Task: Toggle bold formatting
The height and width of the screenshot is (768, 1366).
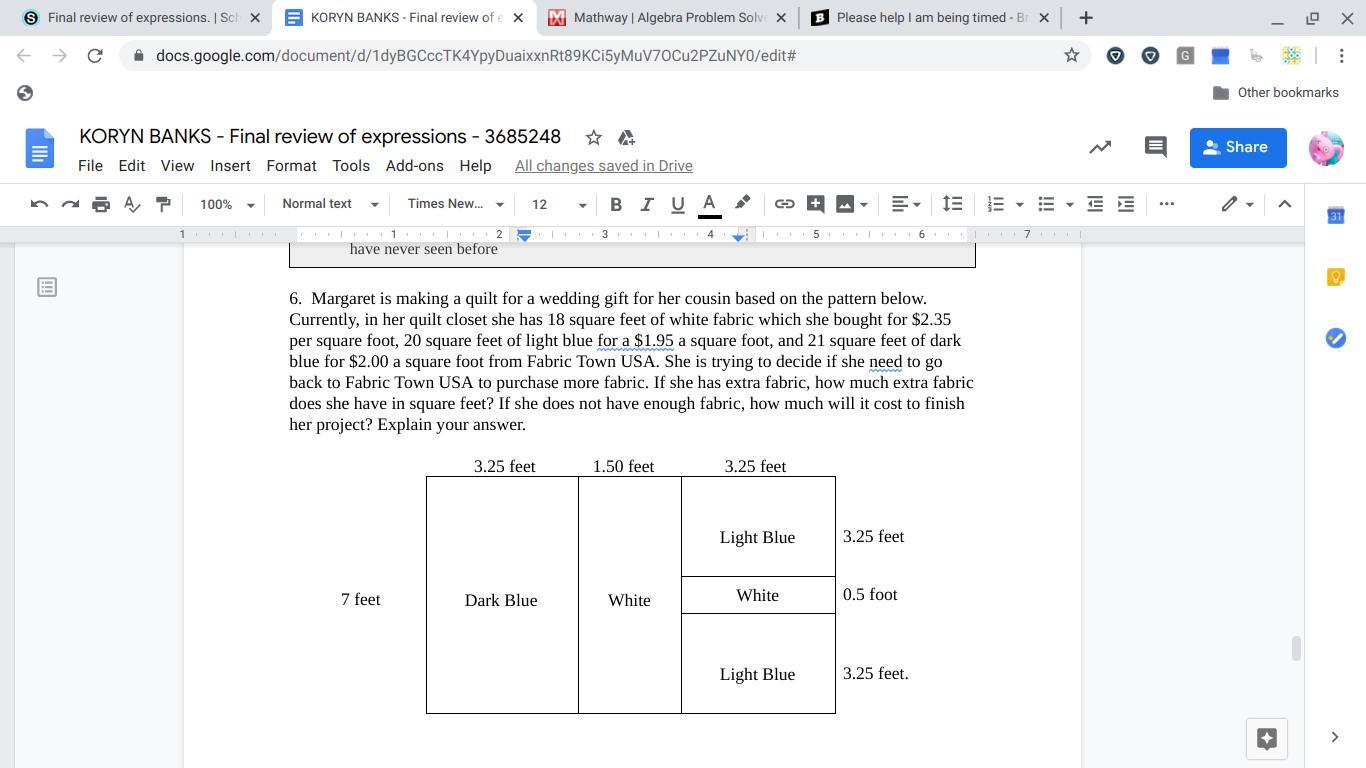Action: (x=616, y=204)
